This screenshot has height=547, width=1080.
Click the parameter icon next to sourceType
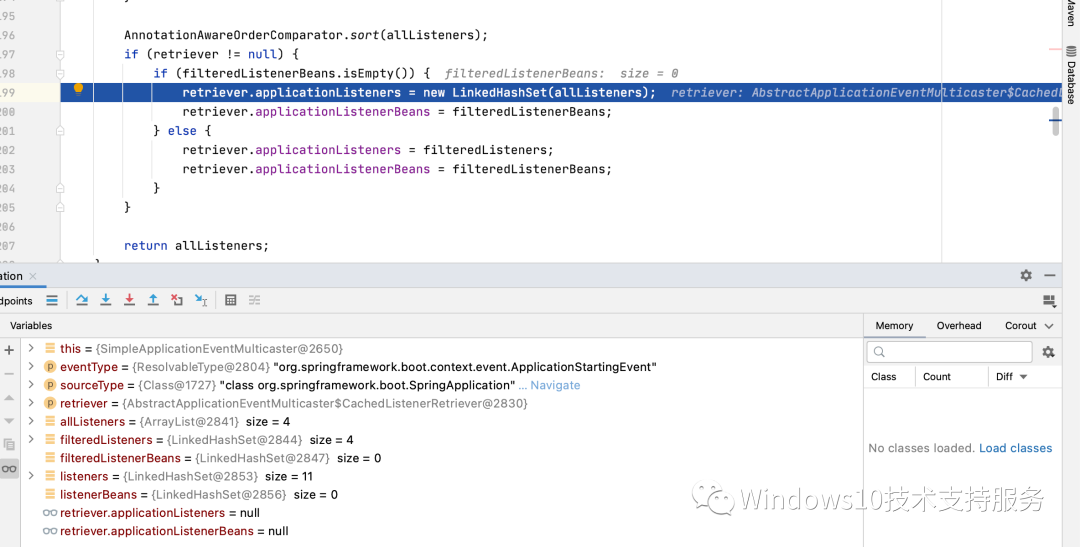click(x=50, y=385)
